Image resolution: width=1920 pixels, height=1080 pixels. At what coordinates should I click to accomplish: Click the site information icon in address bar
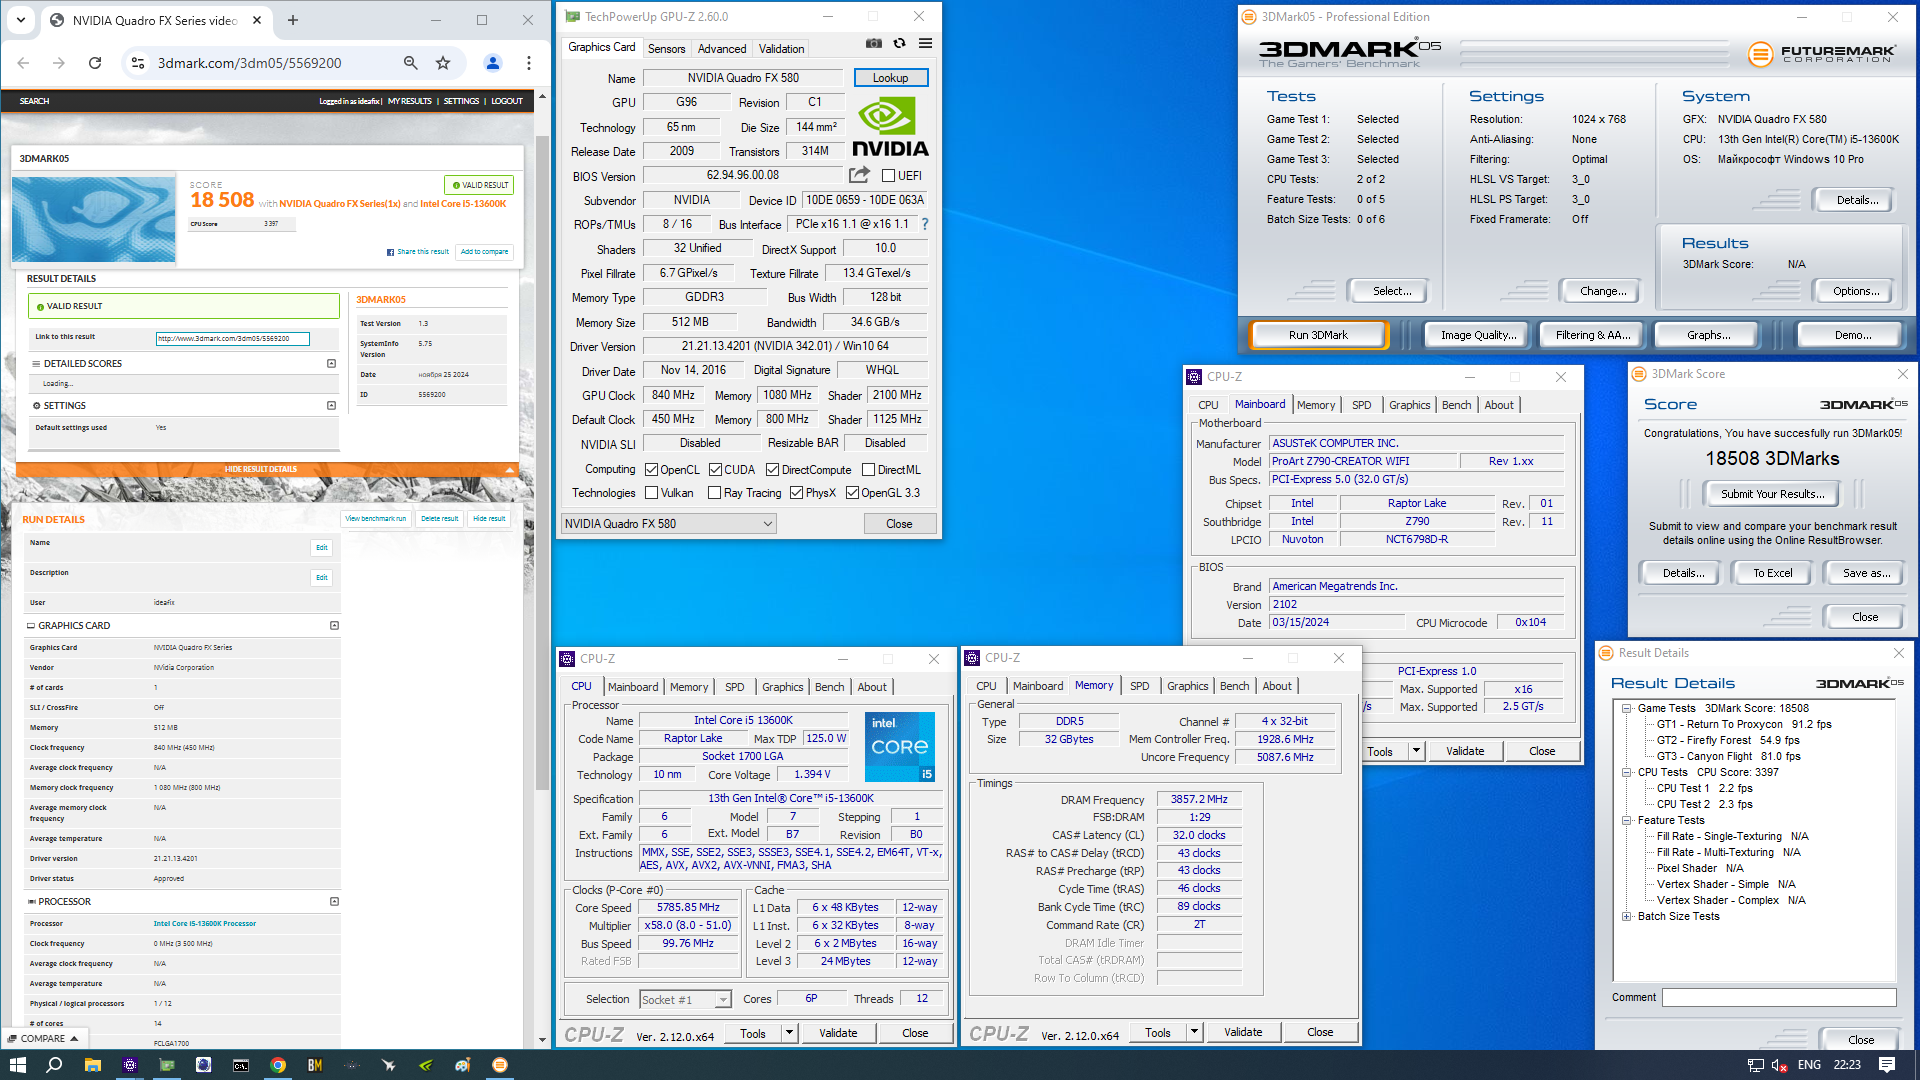point(138,63)
